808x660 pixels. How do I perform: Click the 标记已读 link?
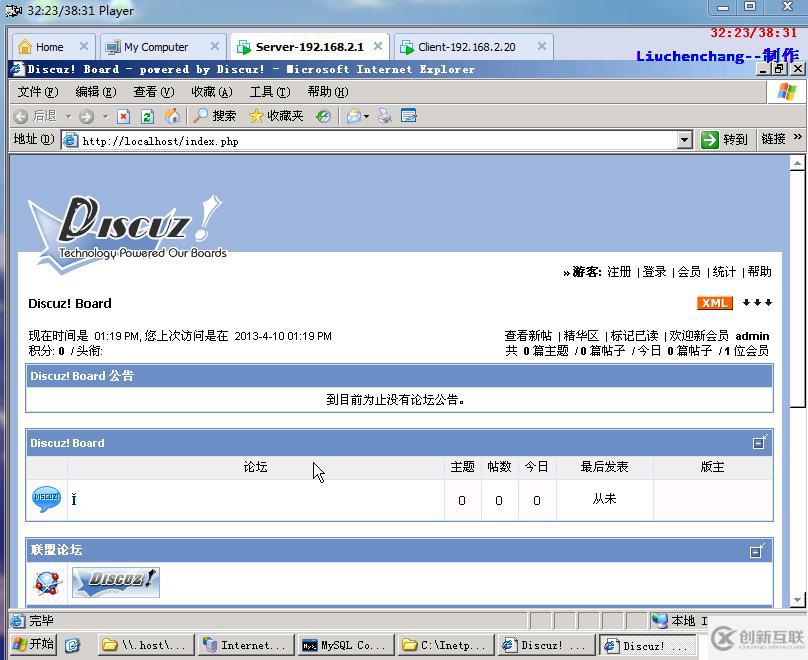click(x=634, y=336)
